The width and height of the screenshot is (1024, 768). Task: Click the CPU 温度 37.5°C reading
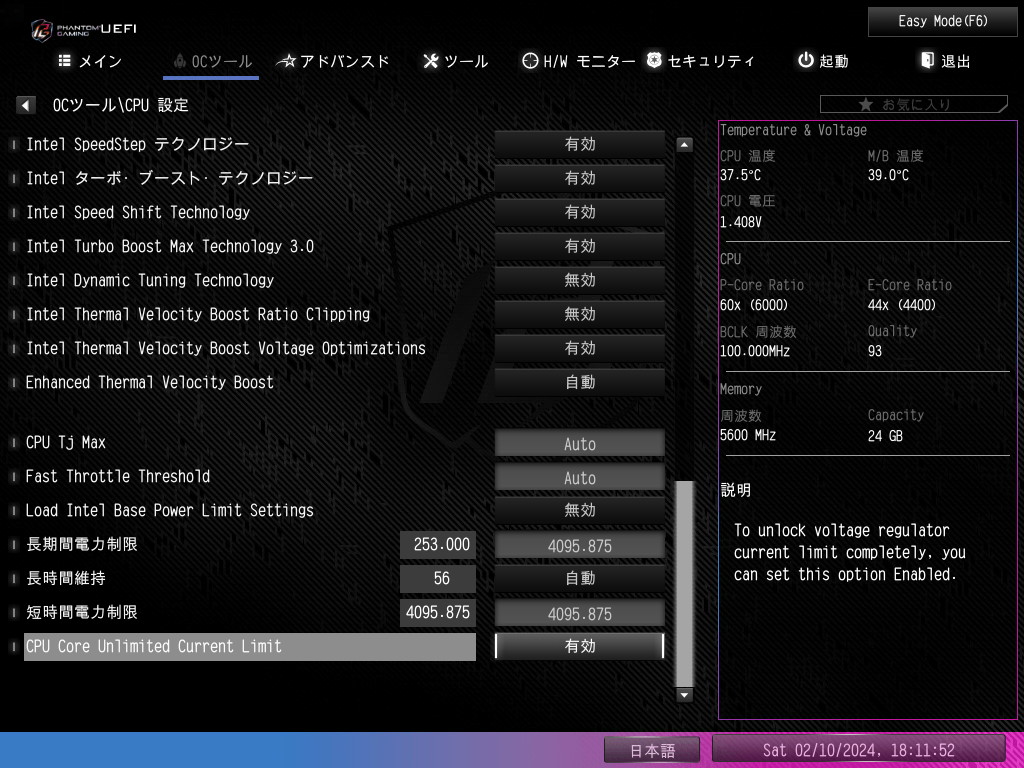(740, 175)
